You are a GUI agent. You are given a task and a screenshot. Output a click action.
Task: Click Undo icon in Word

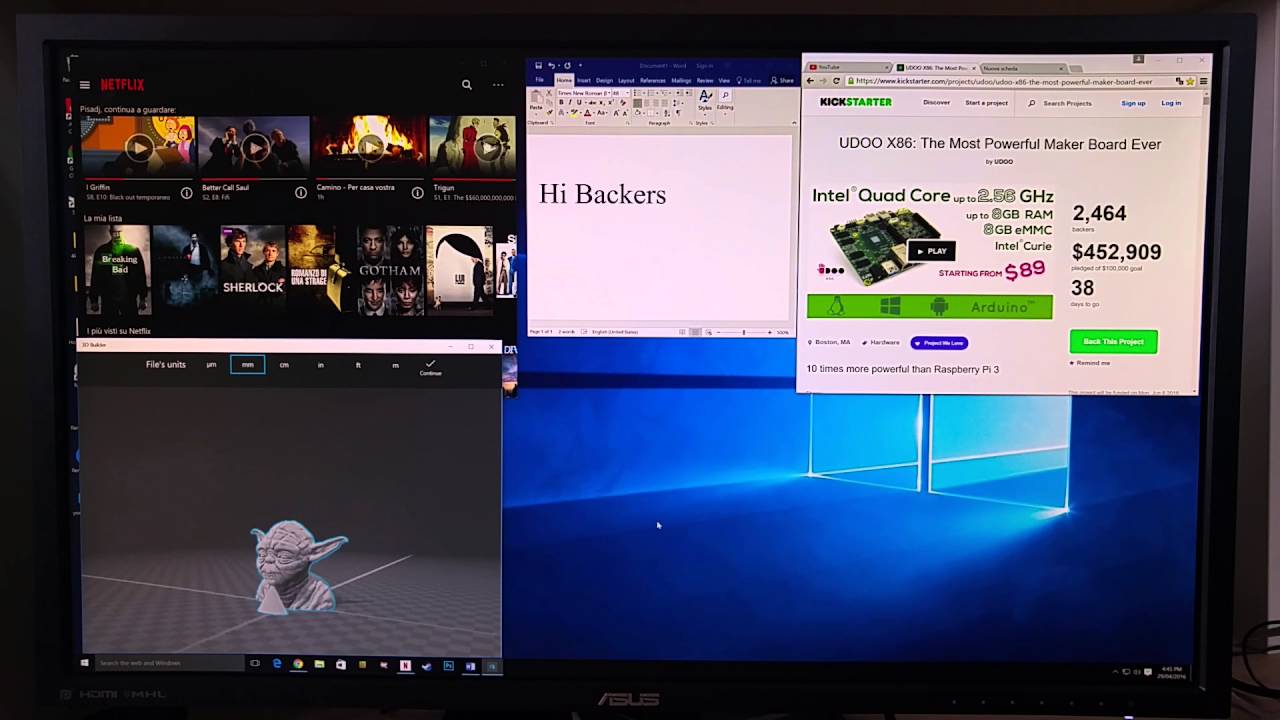(551, 65)
